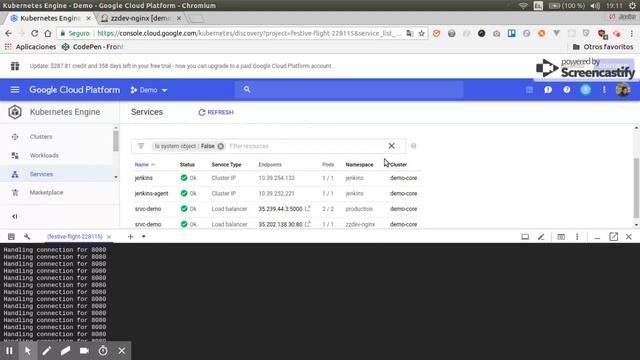
Task: Open the user account avatar
Action: 623,90
